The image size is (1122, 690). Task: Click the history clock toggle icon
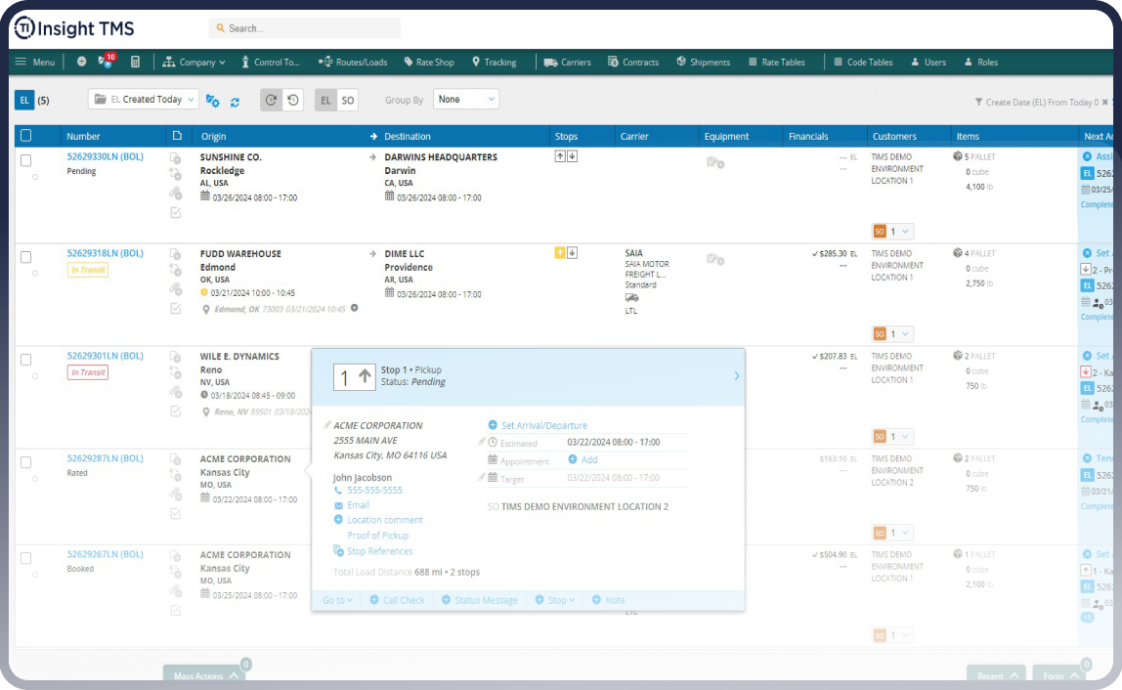tap(292, 100)
